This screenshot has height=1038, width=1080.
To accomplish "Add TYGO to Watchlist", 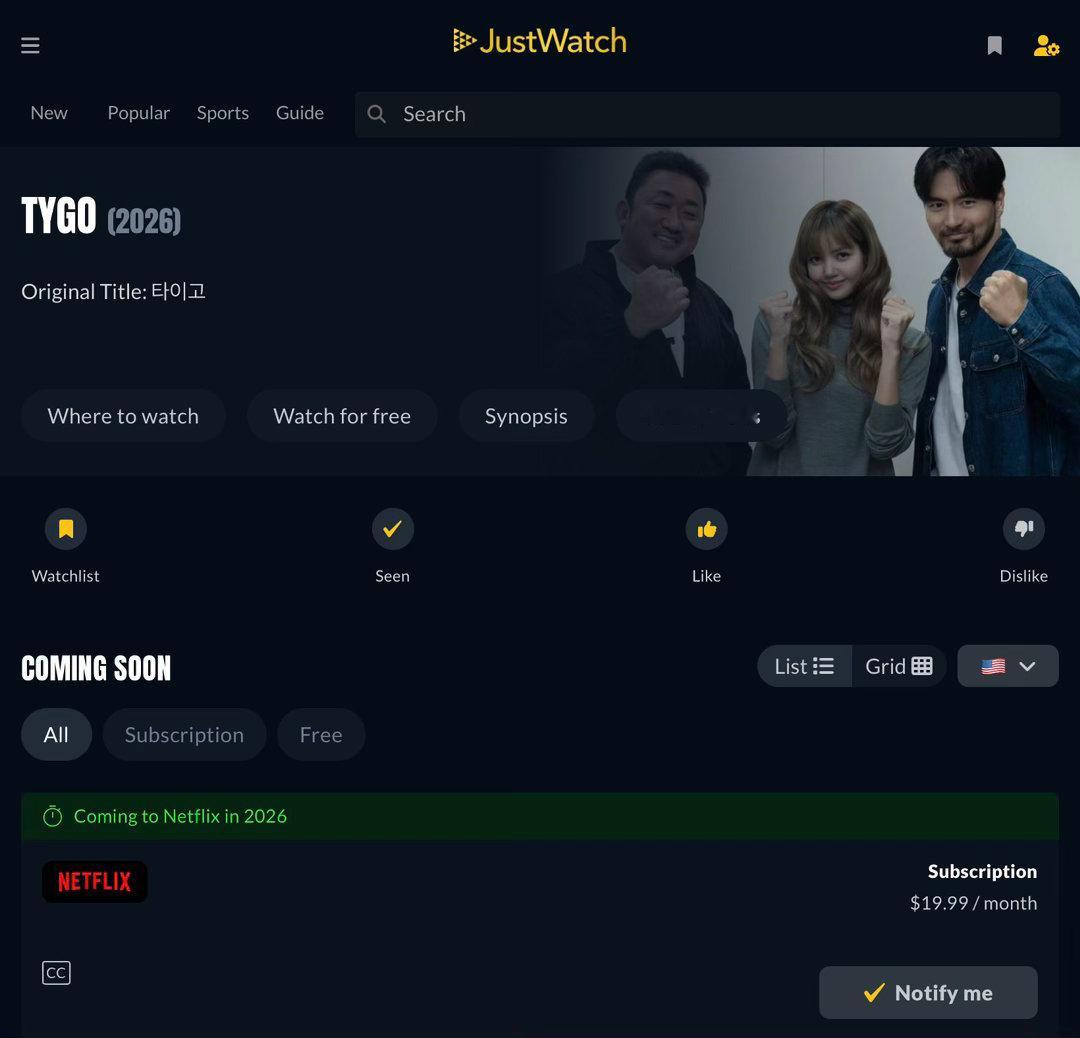I will click(65, 529).
